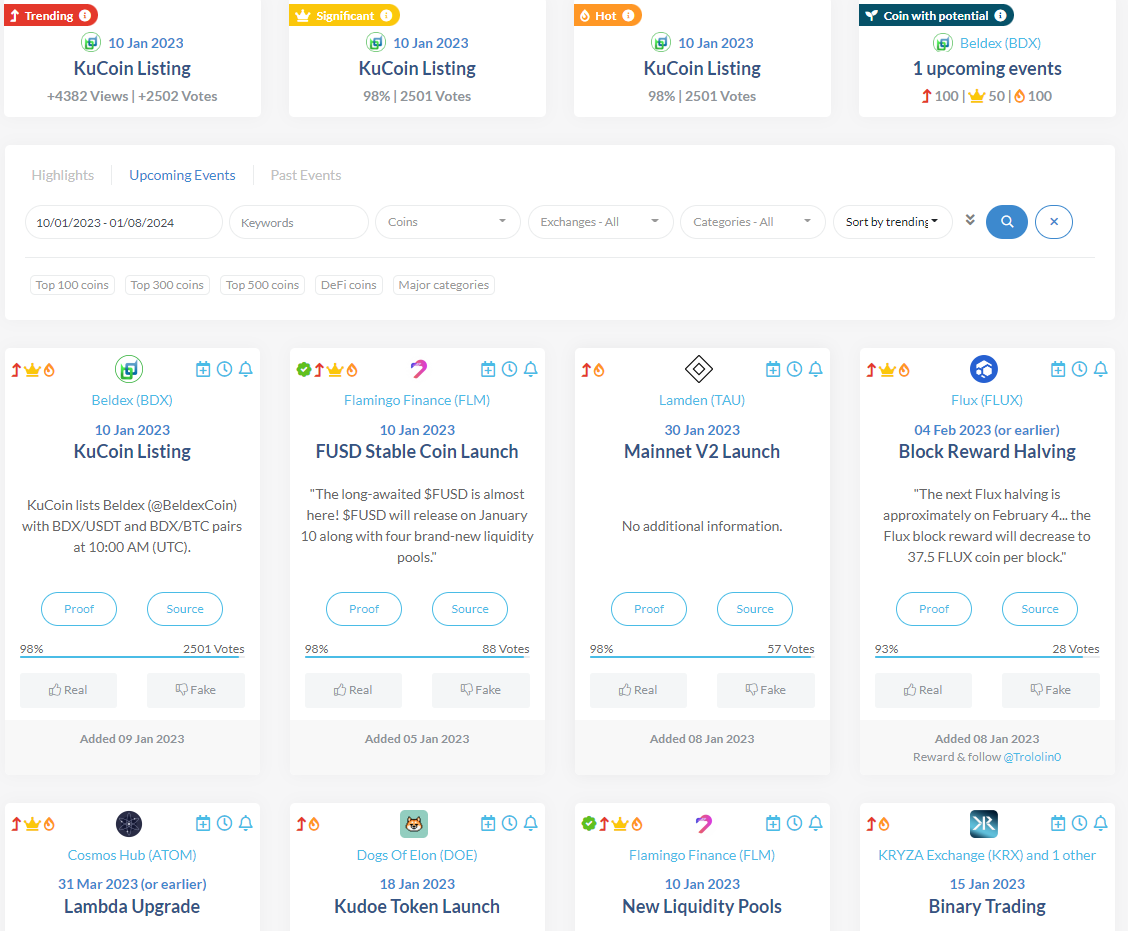Screen dimensions: 1128x931
Task: Click clock icon on Dogs Of Elon card
Action: tap(509, 823)
